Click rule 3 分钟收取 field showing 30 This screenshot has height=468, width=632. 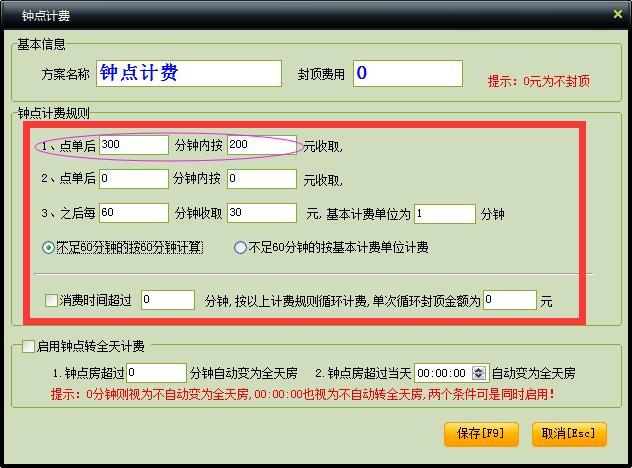click(262, 212)
